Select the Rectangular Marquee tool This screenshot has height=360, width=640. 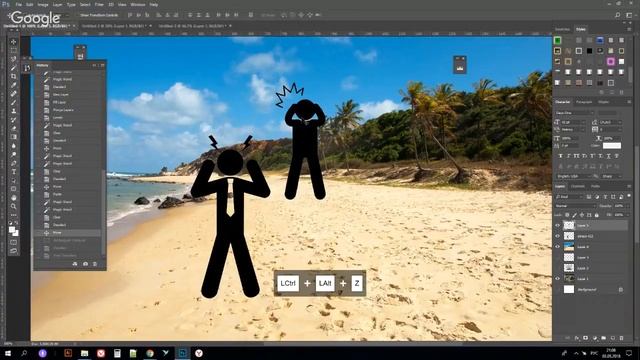pos(13,50)
